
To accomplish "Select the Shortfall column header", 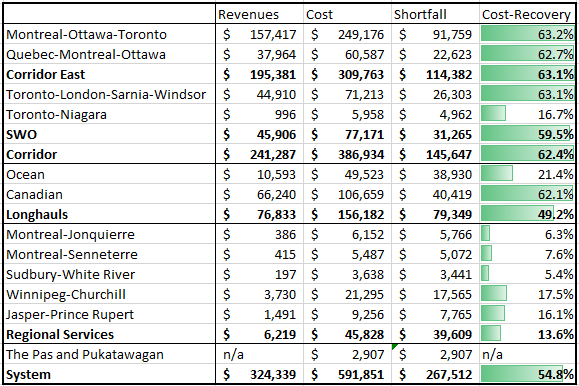I will [420, 14].
